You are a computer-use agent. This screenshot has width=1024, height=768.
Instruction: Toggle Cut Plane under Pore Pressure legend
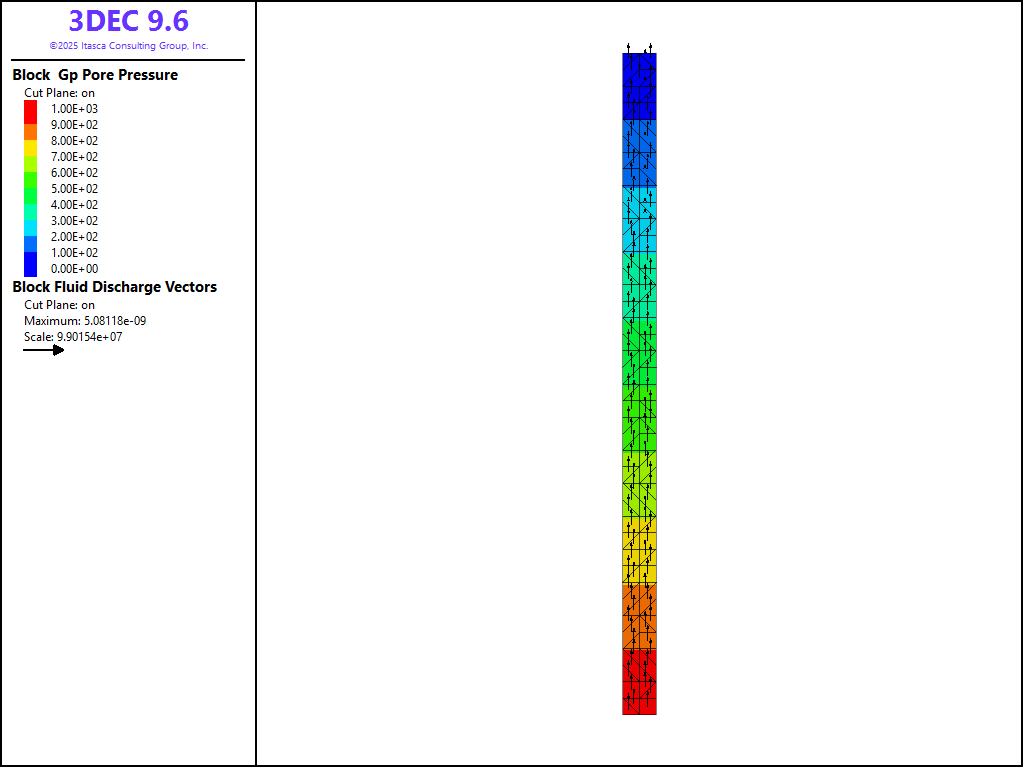coord(59,93)
